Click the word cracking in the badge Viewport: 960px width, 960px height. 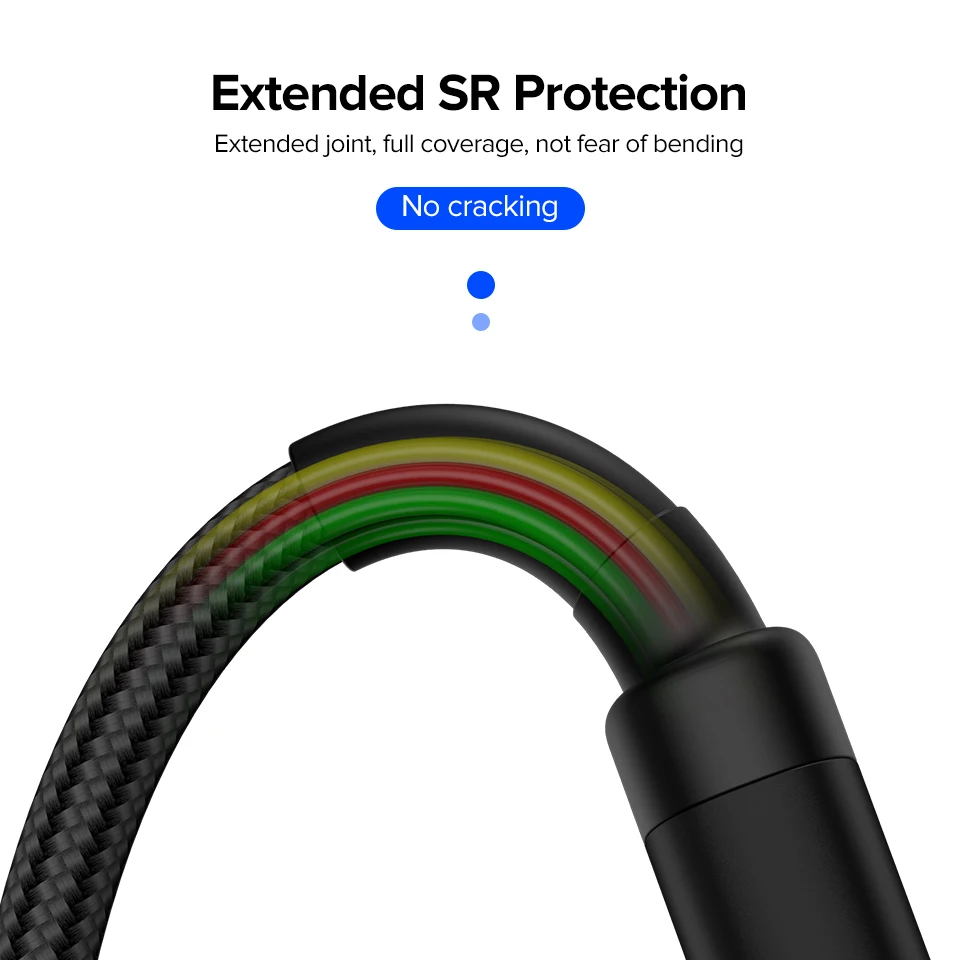tap(503, 207)
